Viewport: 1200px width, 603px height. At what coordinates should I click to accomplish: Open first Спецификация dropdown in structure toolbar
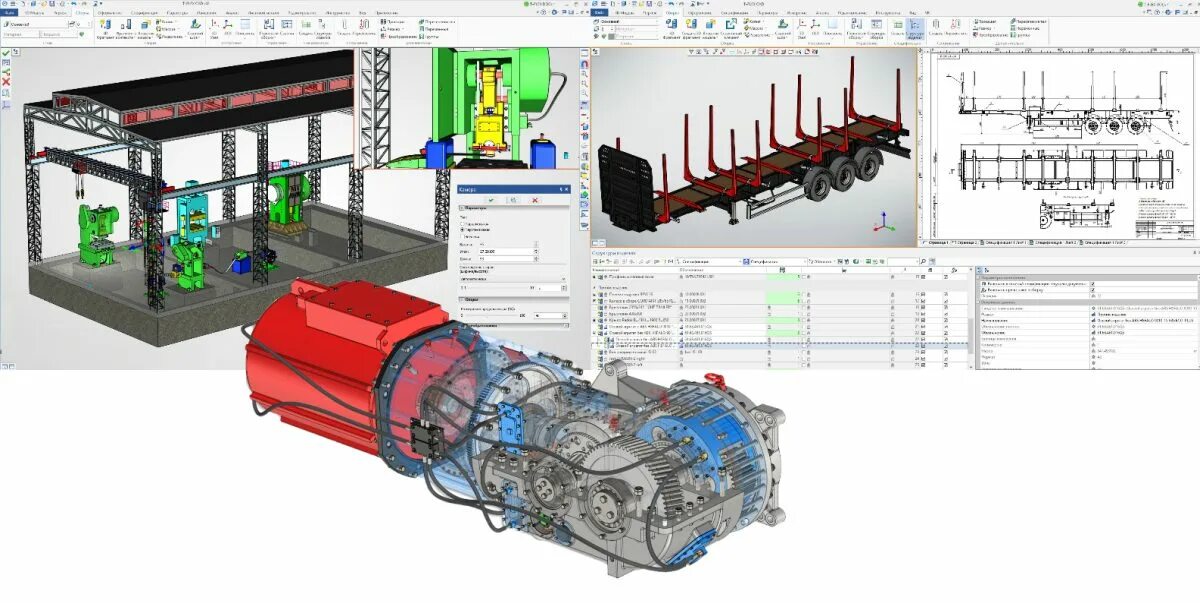tap(709, 261)
